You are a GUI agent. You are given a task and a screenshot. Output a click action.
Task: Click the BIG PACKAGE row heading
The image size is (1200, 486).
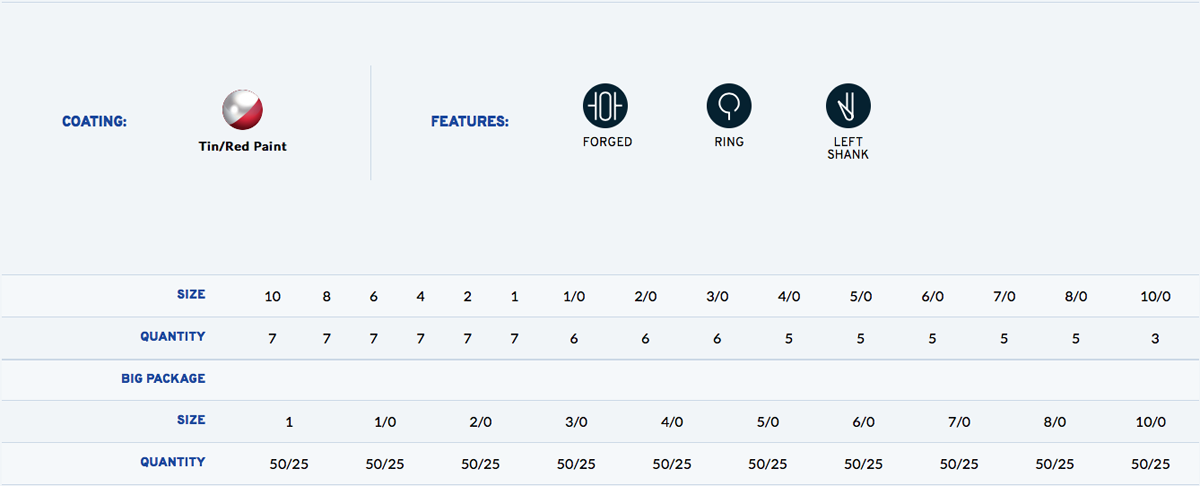161,379
